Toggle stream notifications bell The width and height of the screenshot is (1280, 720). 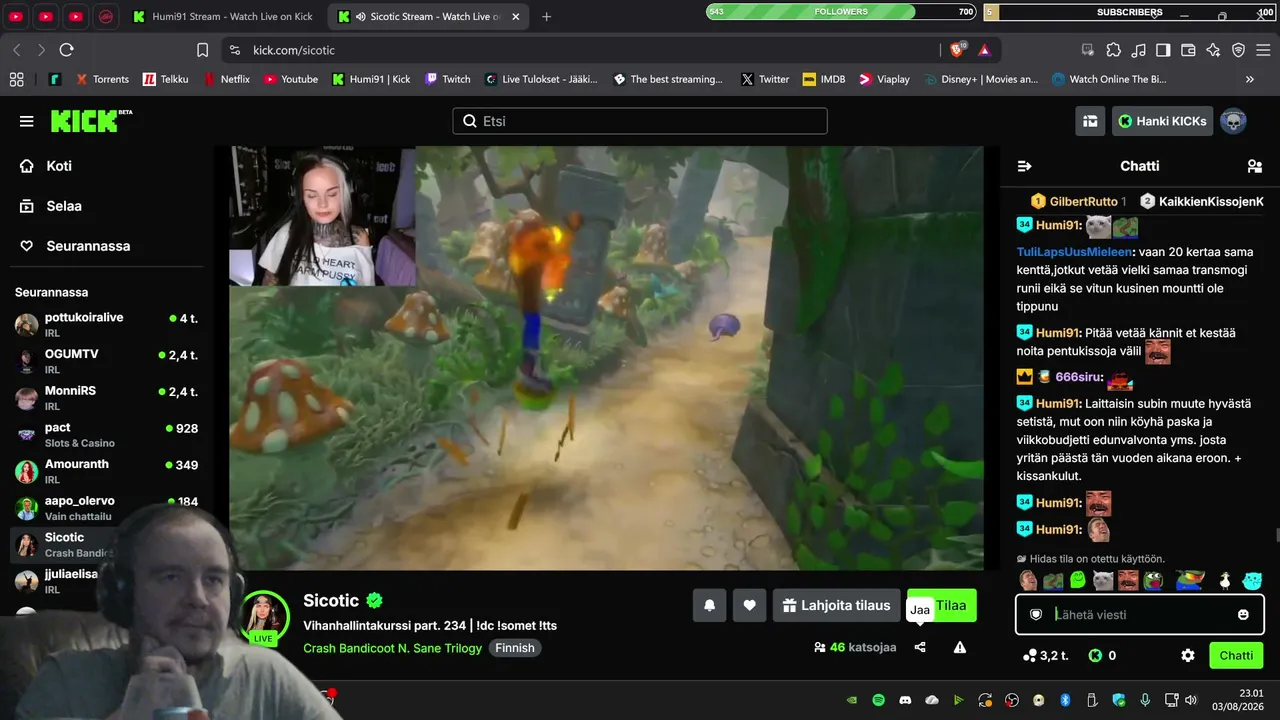[x=710, y=605]
